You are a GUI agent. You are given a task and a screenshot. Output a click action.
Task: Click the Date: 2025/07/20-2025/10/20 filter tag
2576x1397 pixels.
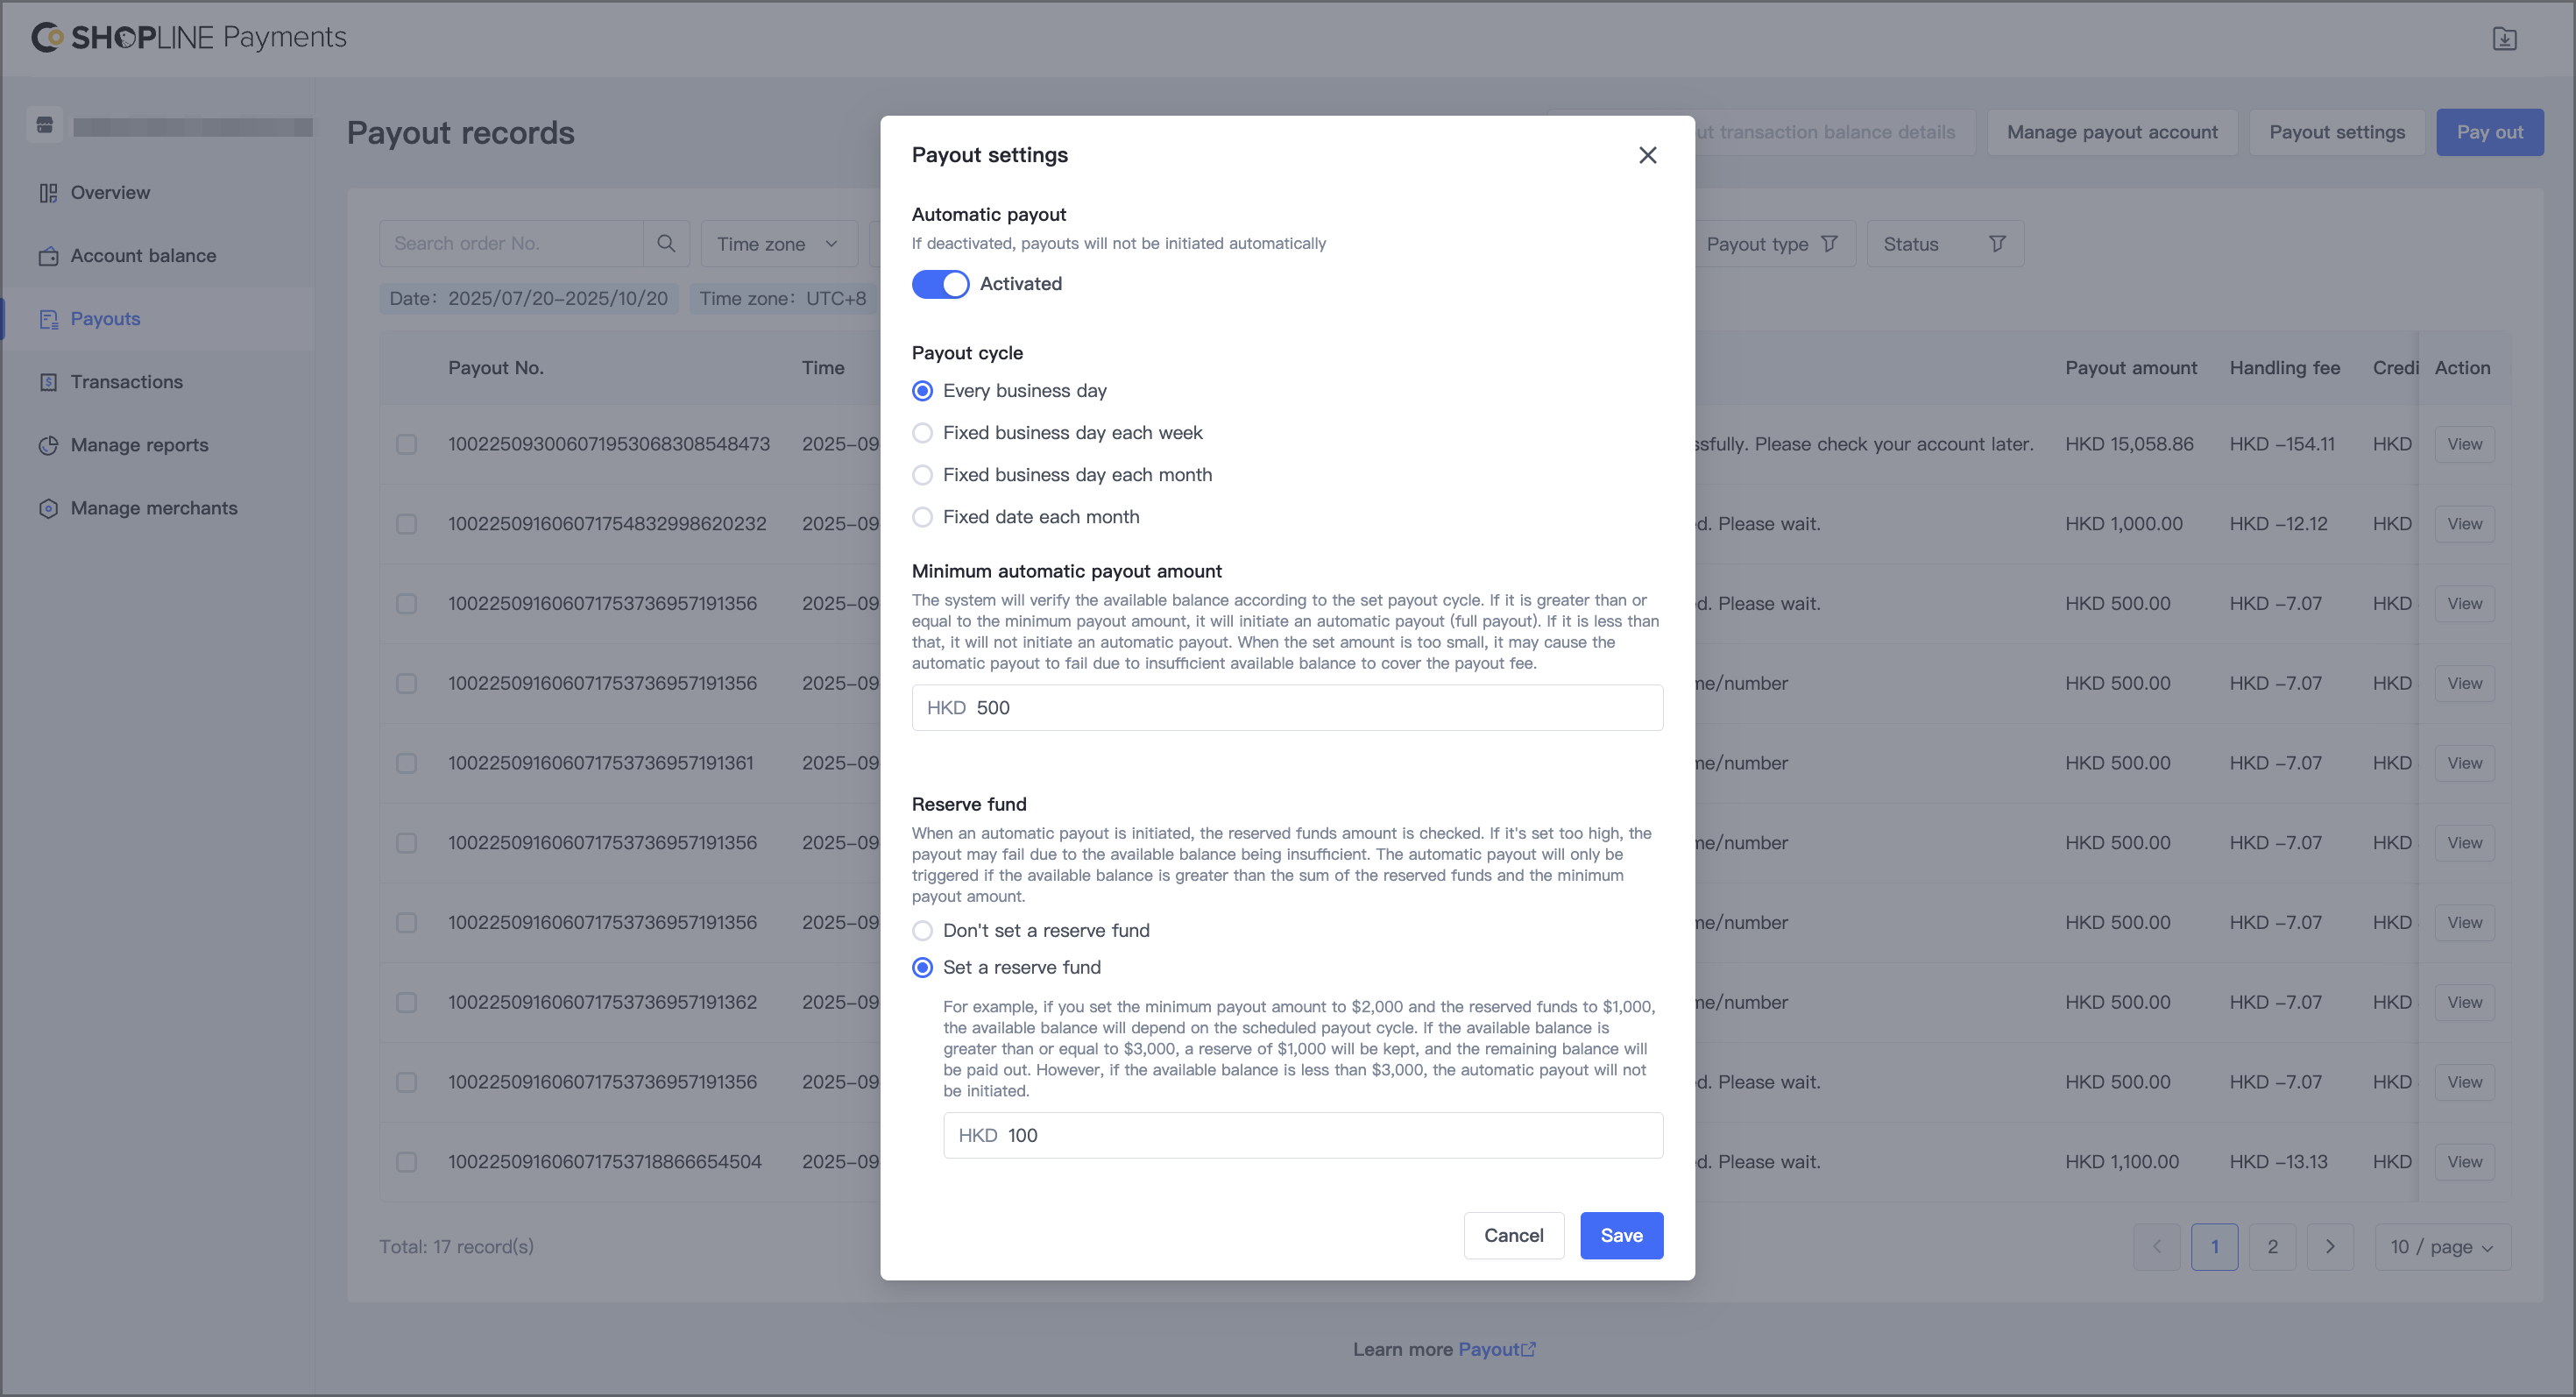click(528, 298)
